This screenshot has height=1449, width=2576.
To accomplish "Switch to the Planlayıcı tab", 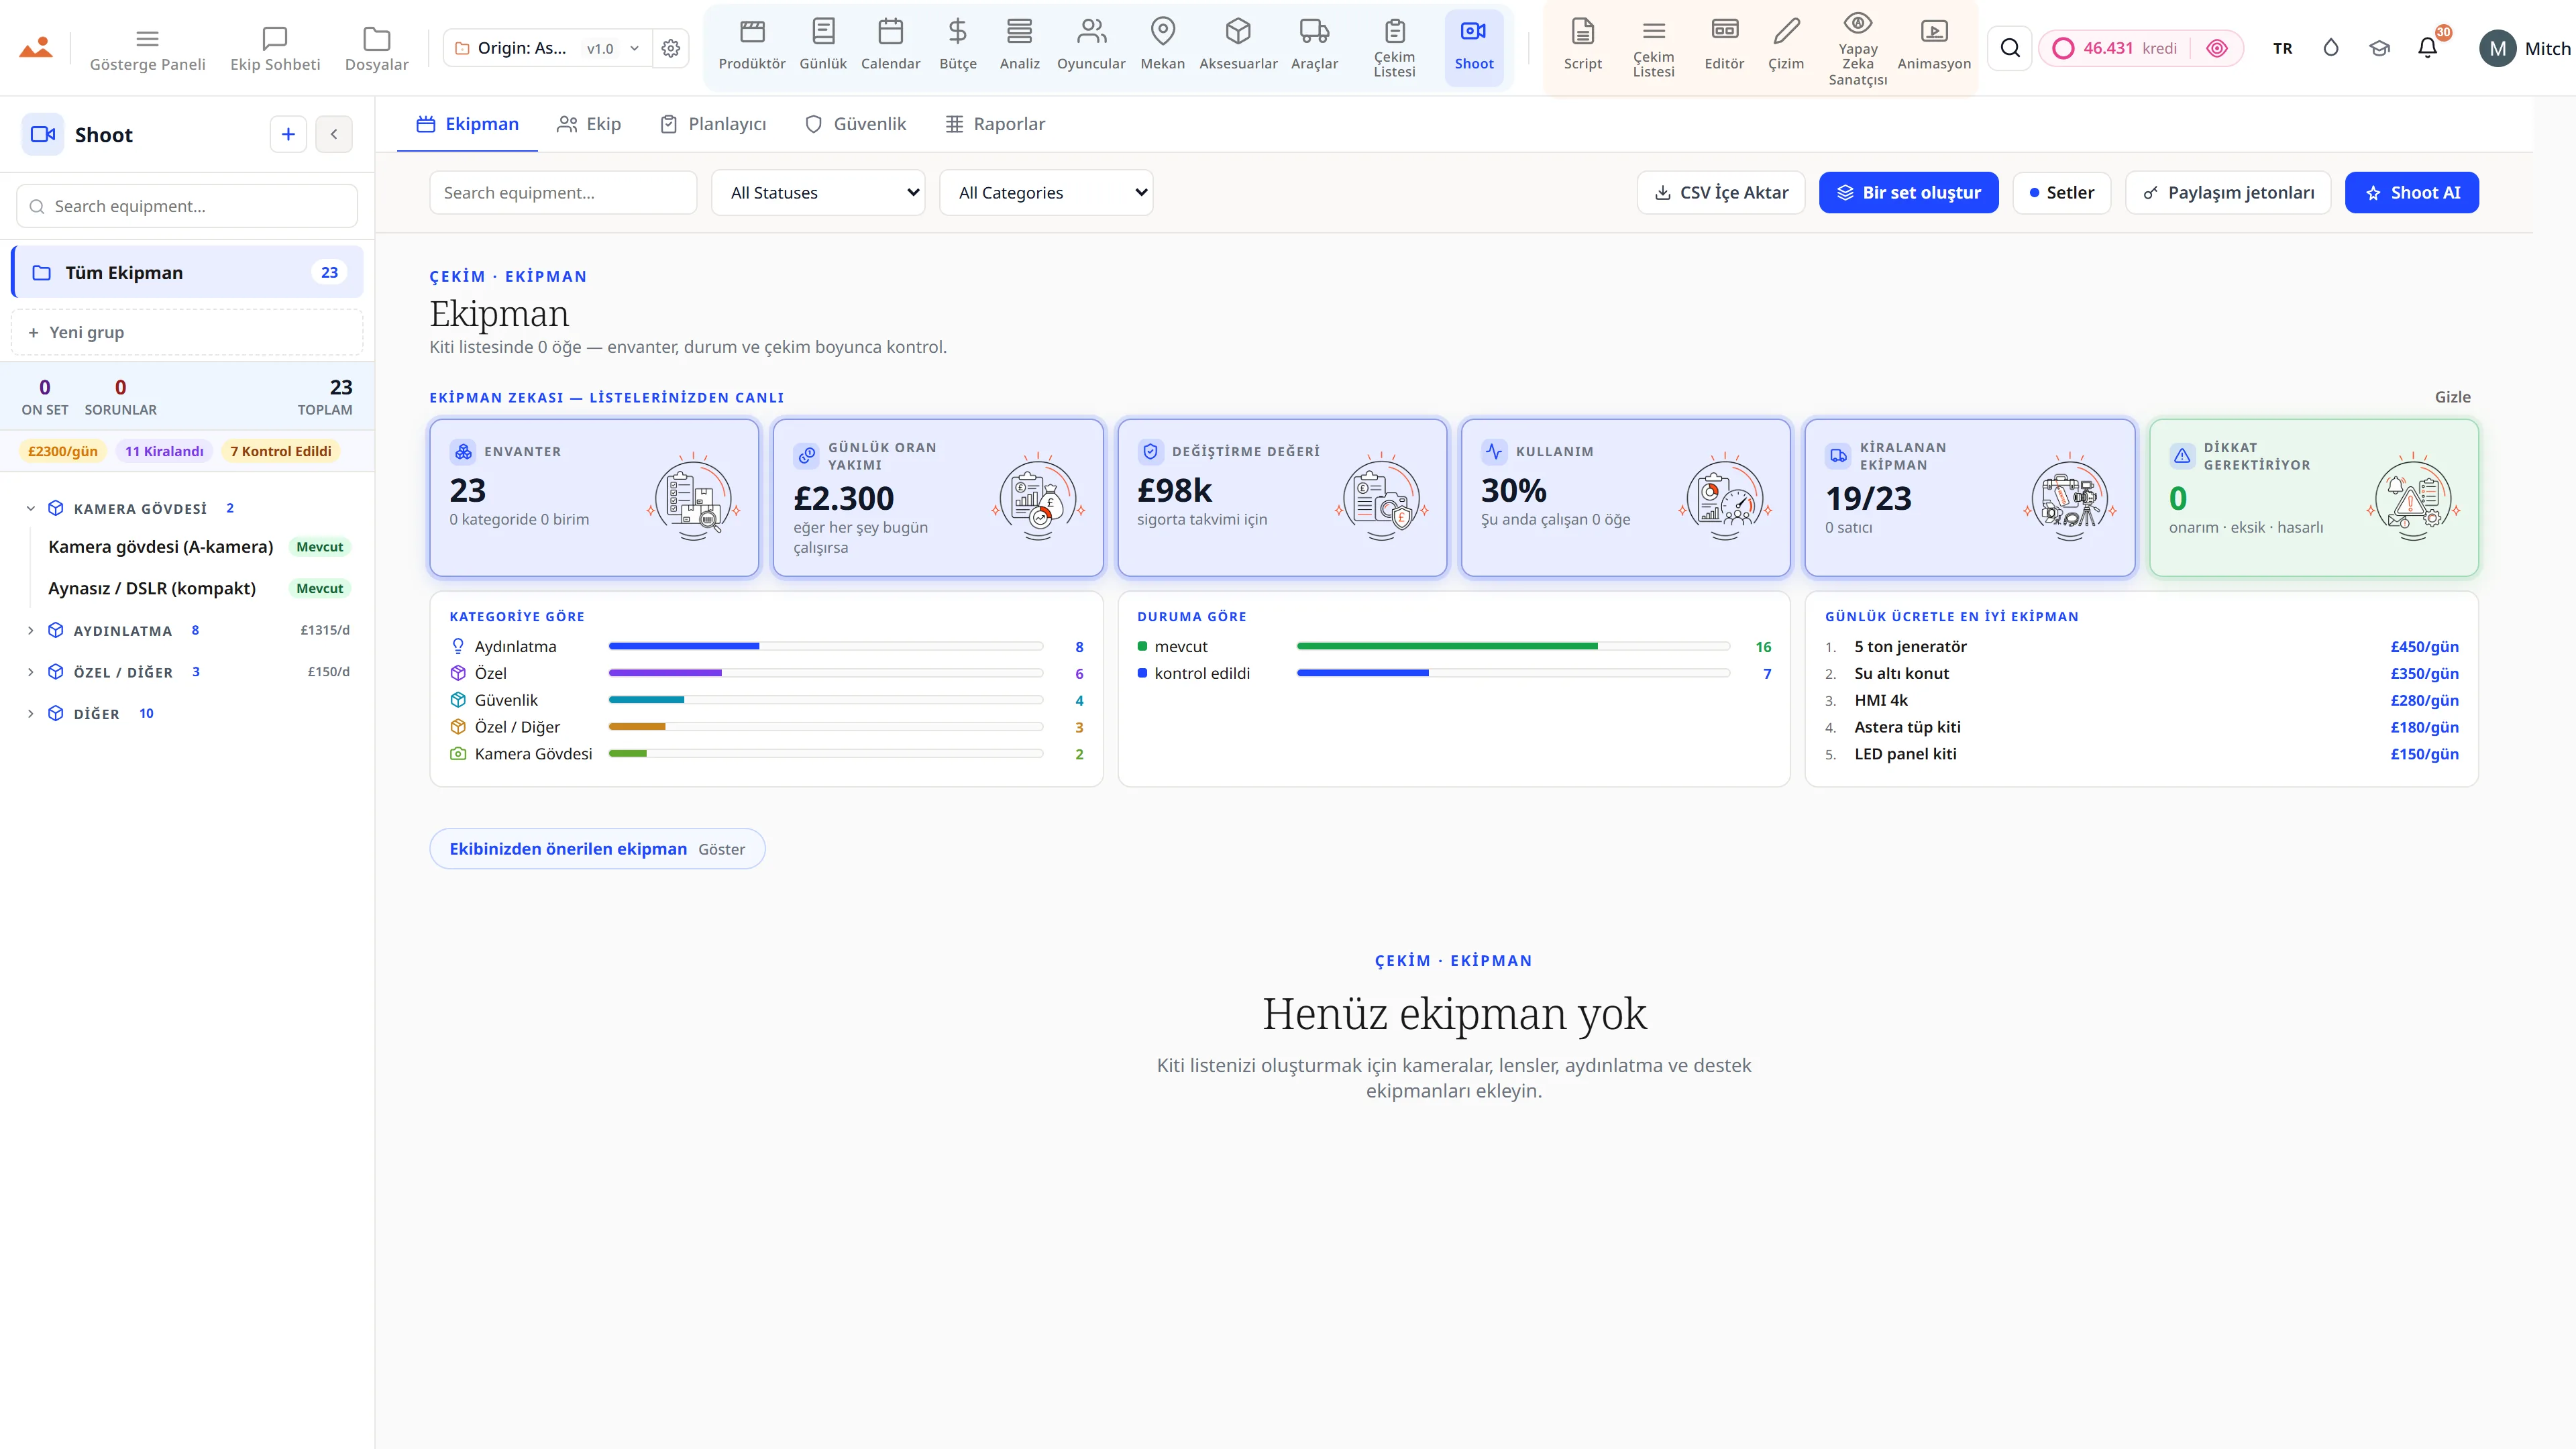I will tap(713, 124).
